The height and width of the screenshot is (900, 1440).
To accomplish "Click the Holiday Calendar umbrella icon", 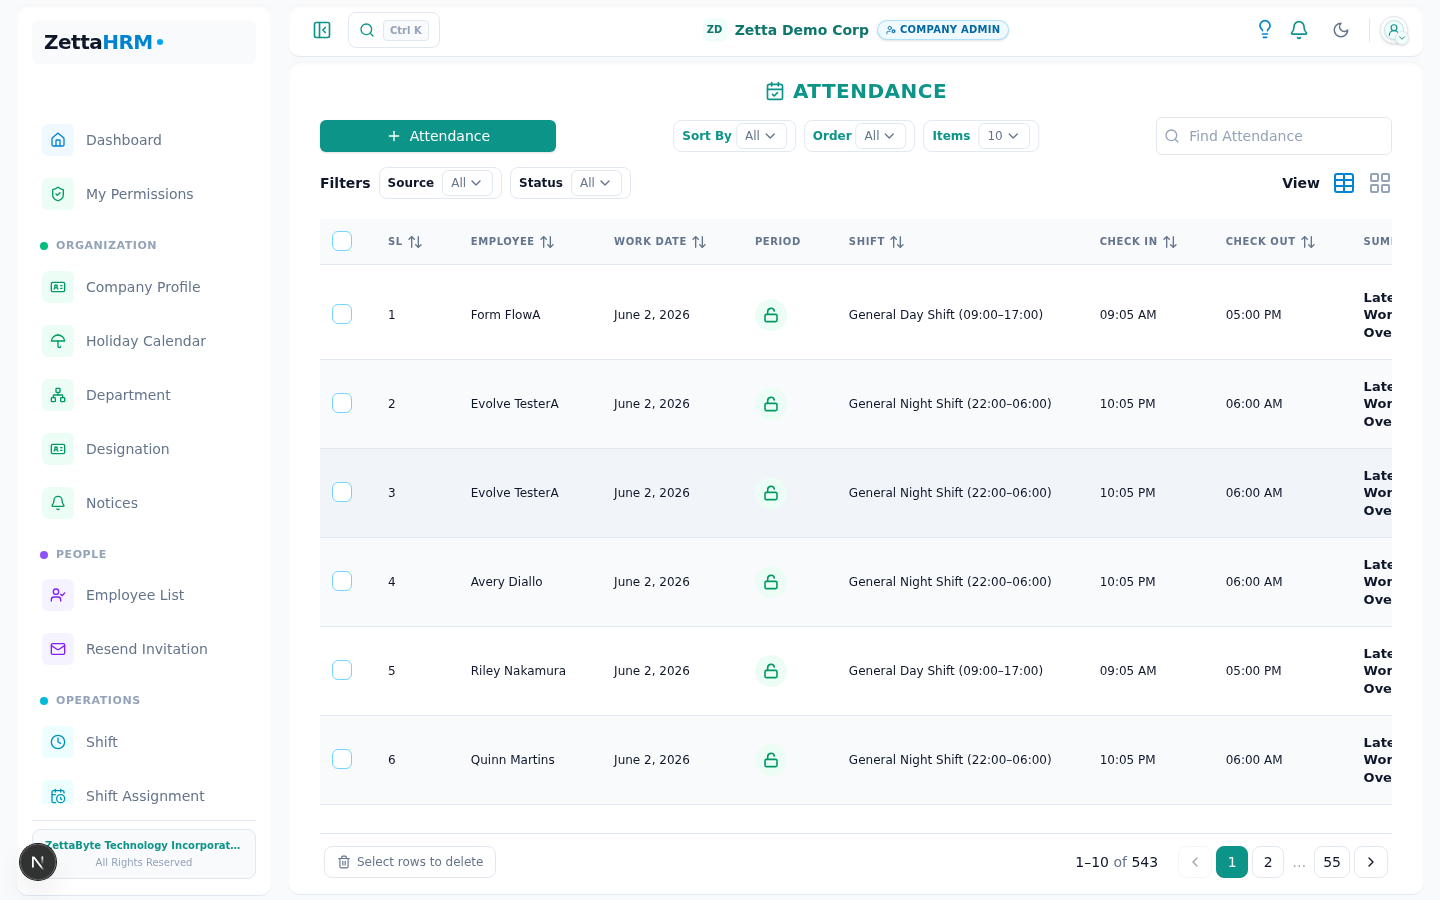I will coord(58,341).
